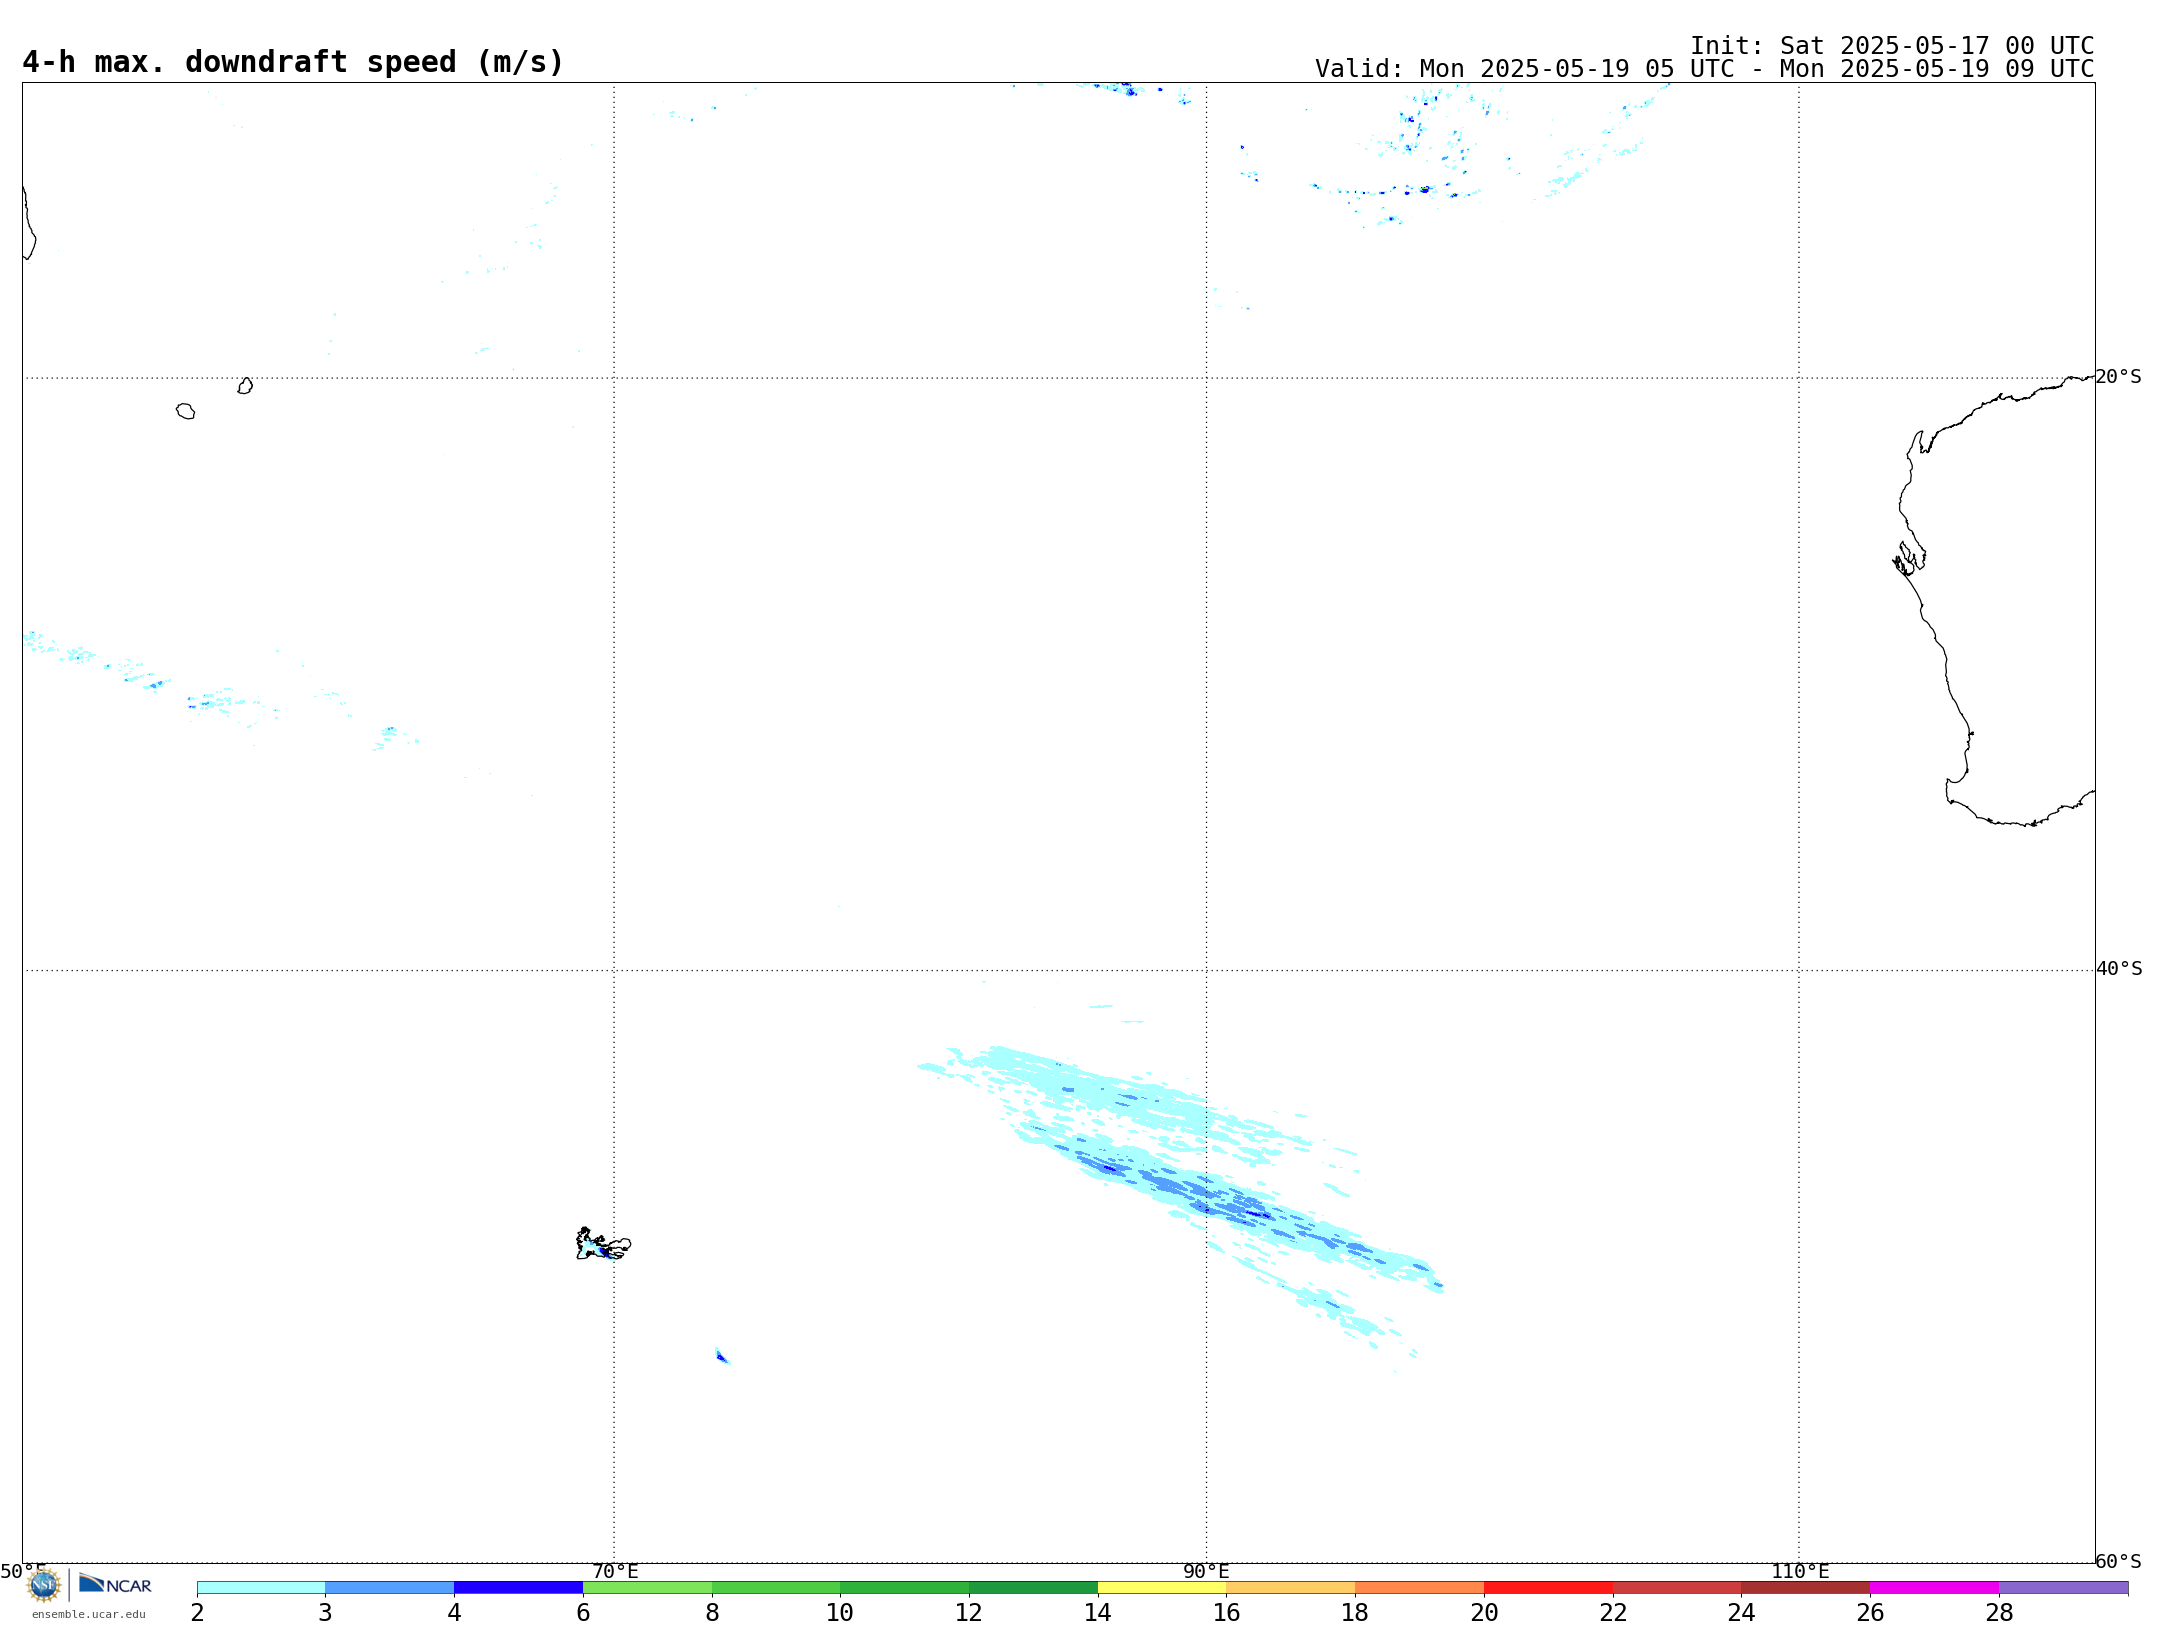Viewport: 2160px width, 1626px height.
Task: Click colorbar tick label '28'
Action: pos(1999,1613)
